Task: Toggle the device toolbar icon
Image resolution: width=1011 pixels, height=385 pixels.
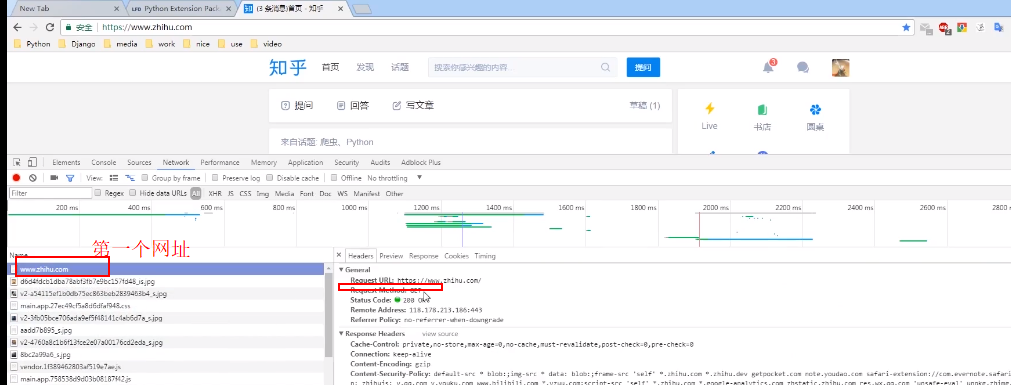Action: tap(32, 163)
